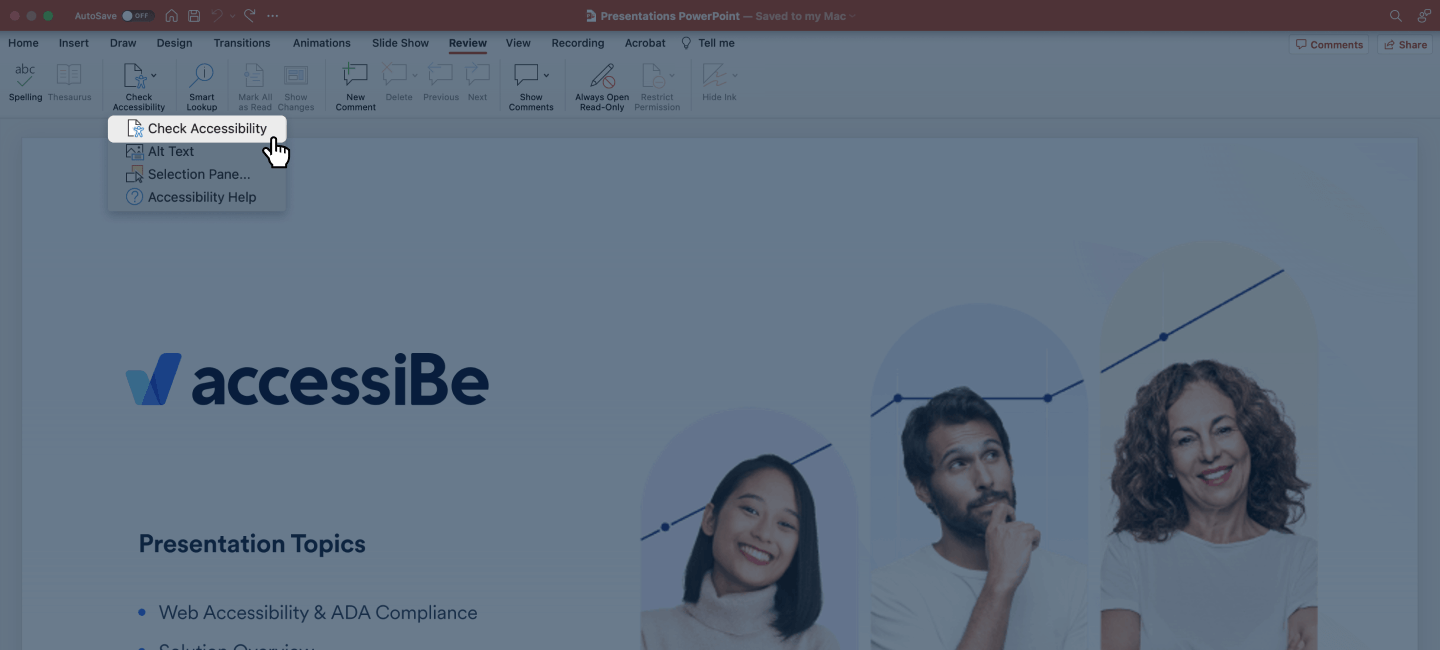Open Selection Pane from the menu

point(199,174)
